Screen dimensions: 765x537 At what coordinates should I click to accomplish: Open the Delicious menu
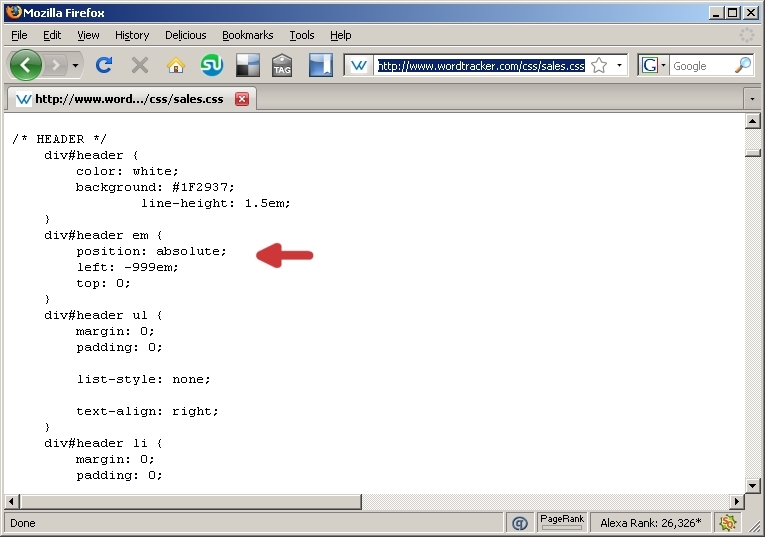tap(185, 35)
